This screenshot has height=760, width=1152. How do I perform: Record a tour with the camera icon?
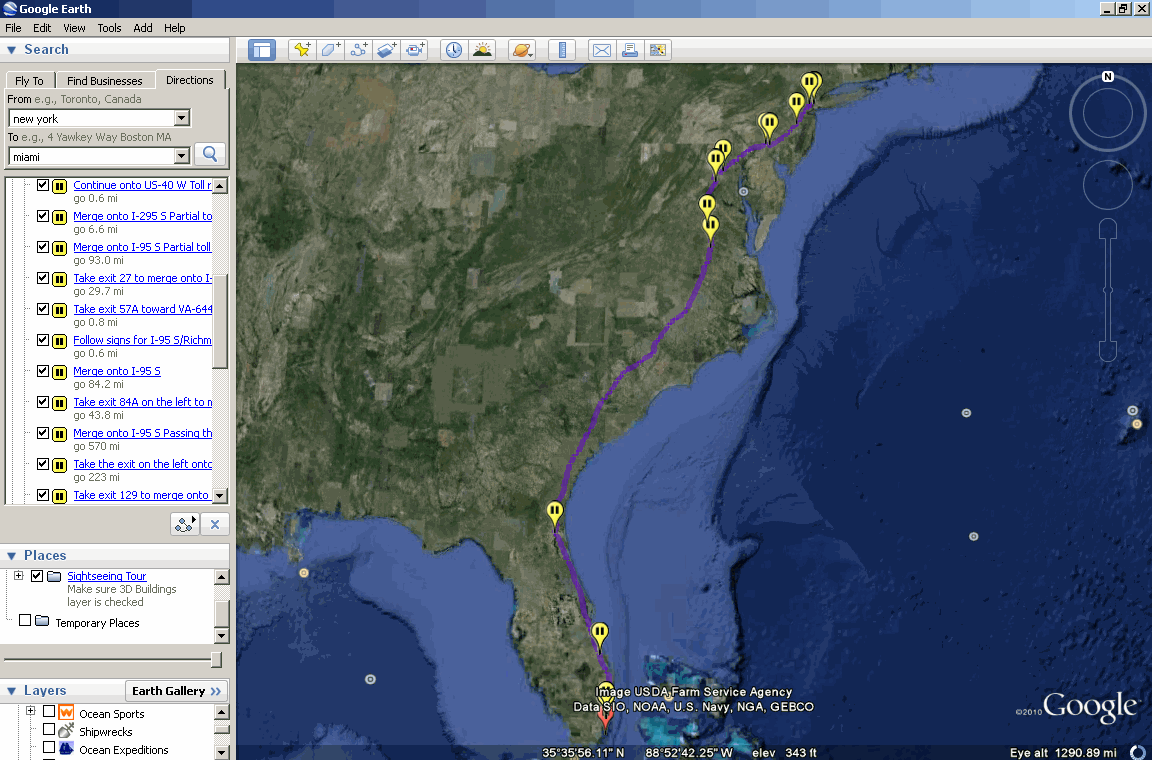coord(414,50)
